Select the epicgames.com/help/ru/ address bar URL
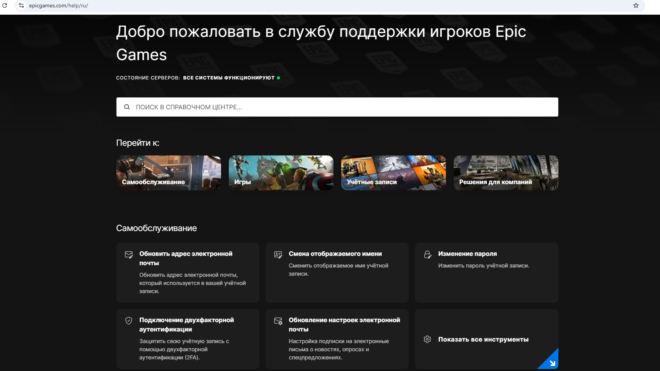Screen dimensions: 660x371 (59, 5)
